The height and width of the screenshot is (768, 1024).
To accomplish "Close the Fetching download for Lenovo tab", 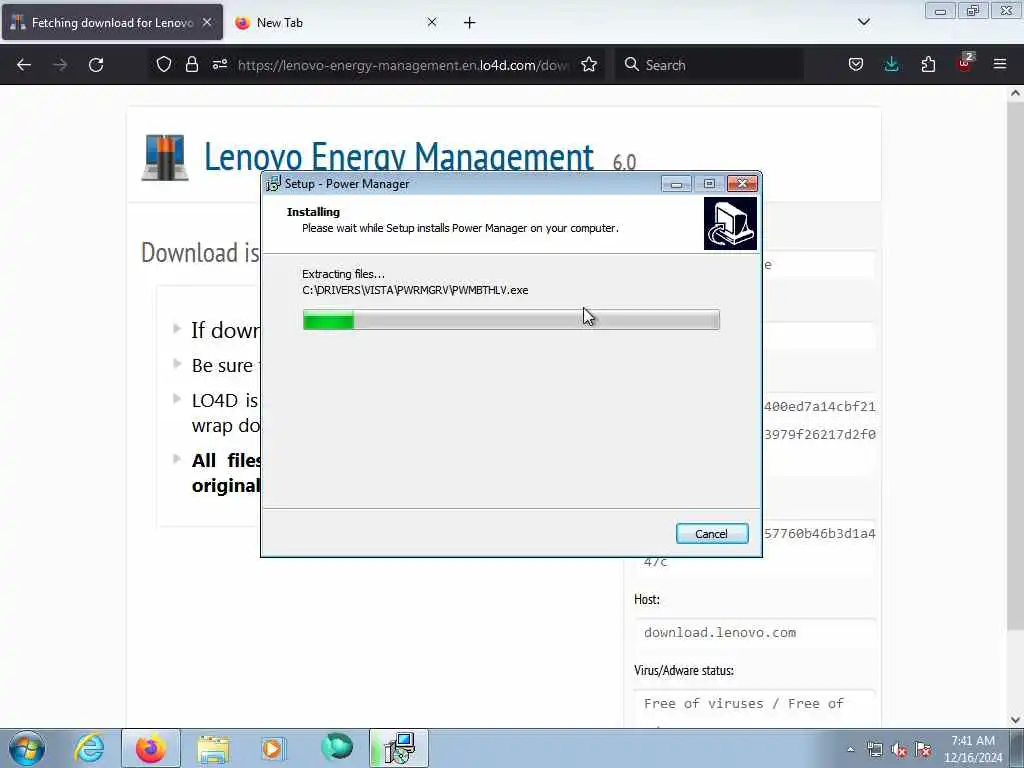I will pos(207,22).
